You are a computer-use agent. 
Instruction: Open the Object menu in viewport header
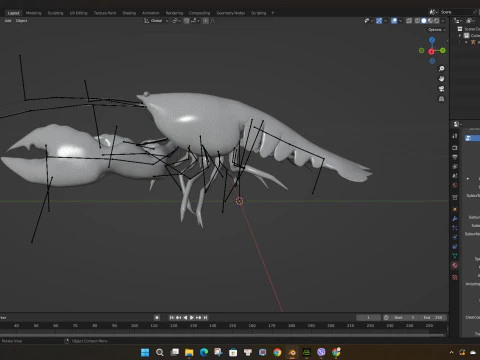(x=21, y=21)
